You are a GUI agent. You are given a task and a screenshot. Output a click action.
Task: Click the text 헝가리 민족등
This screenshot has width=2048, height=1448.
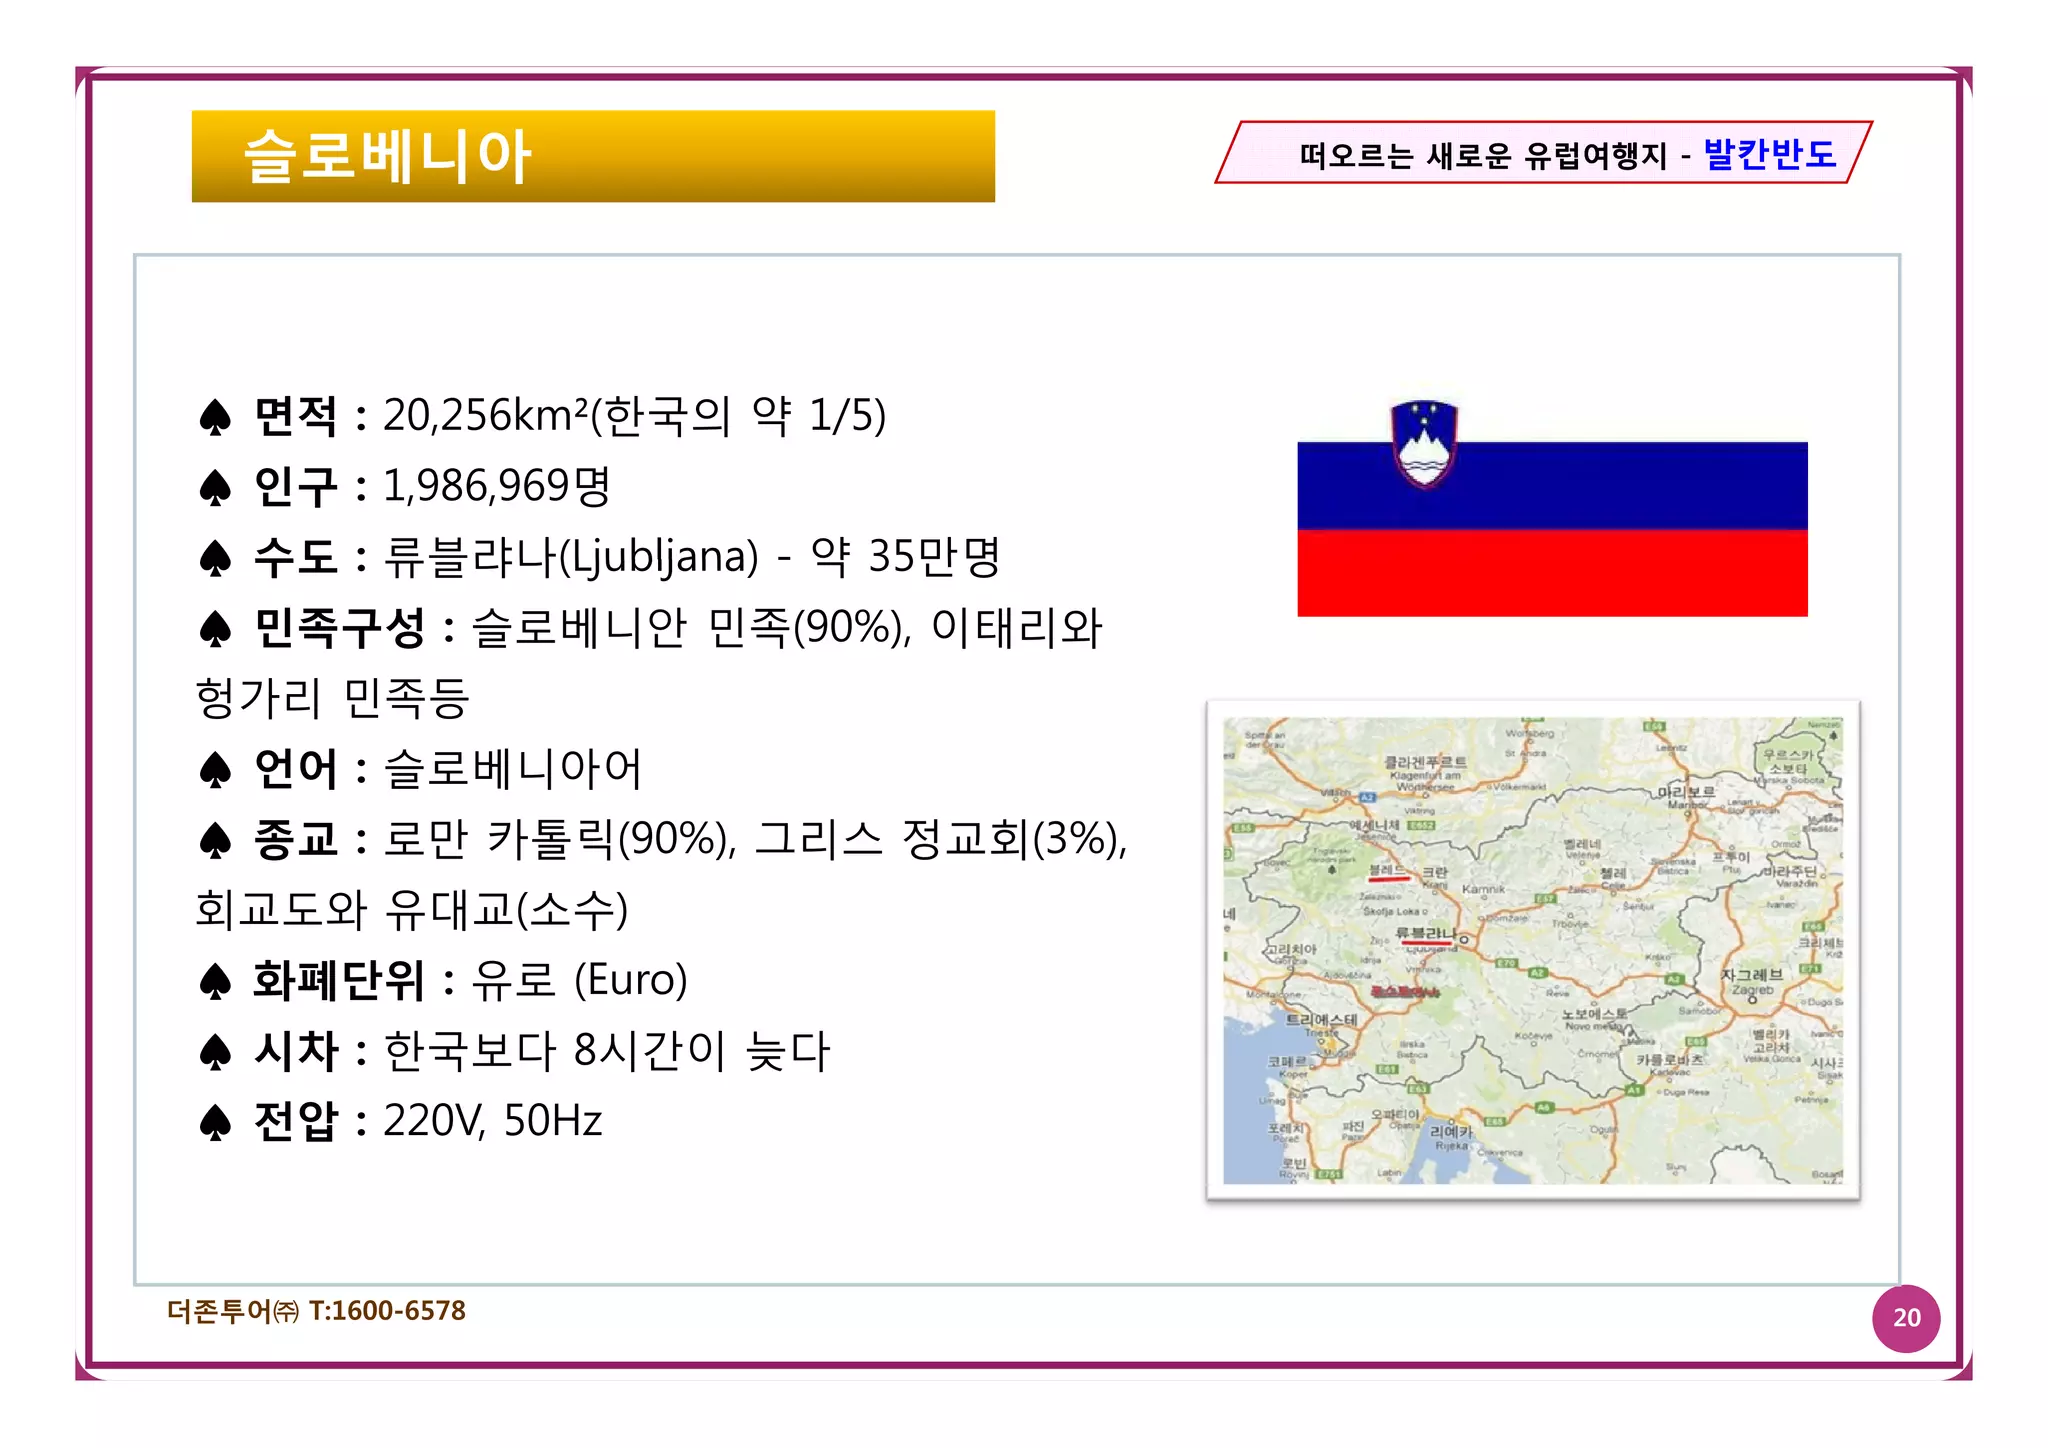pyautogui.click(x=332, y=698)
